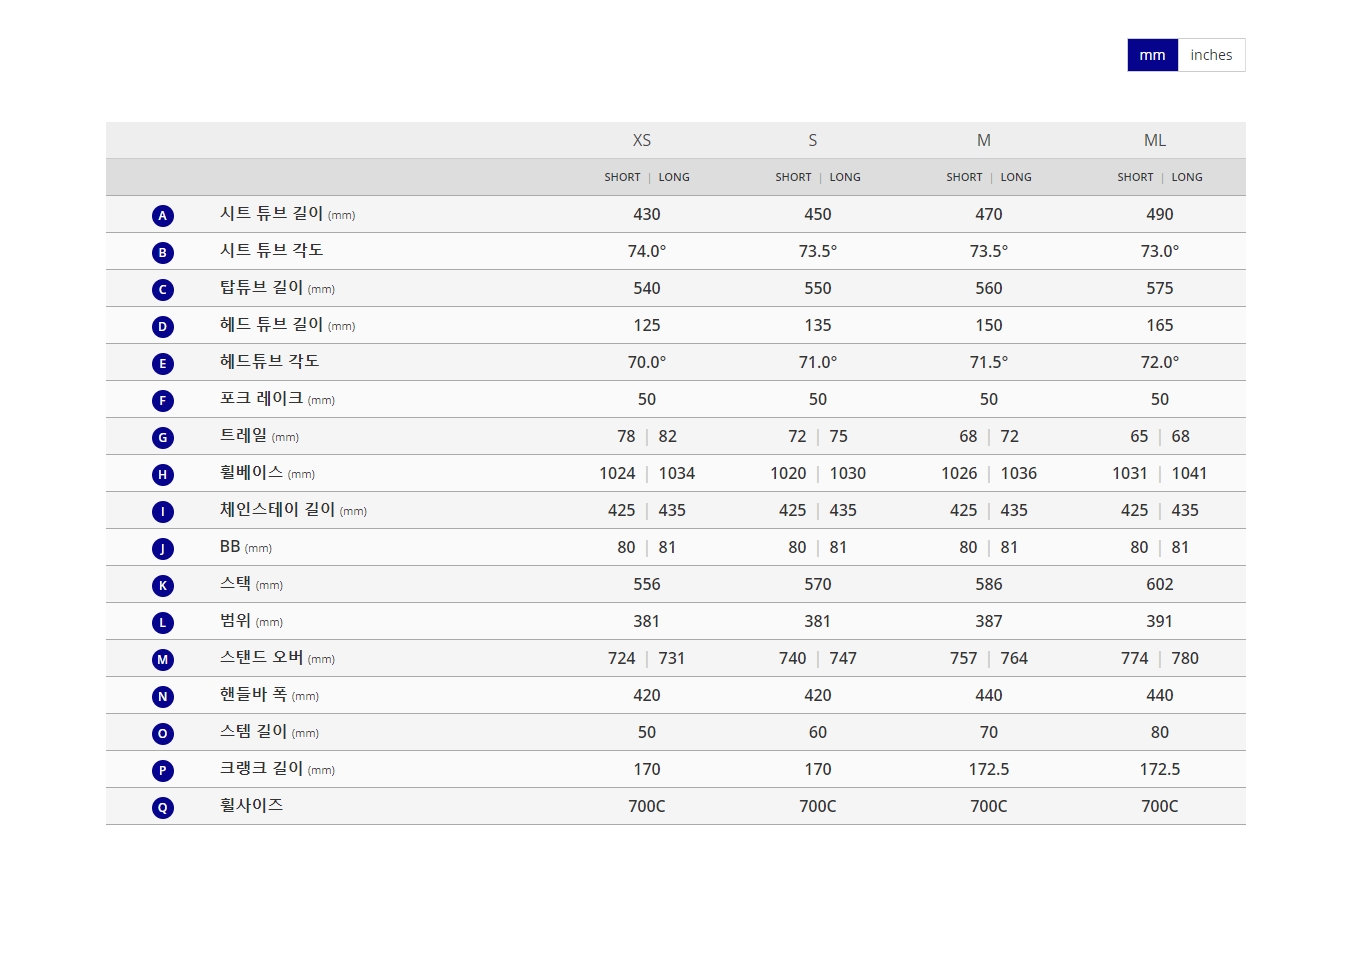Viewport: 1353px width, 964px height.
Task: Click the seat tube length value 430
Action: pos(647,214)
